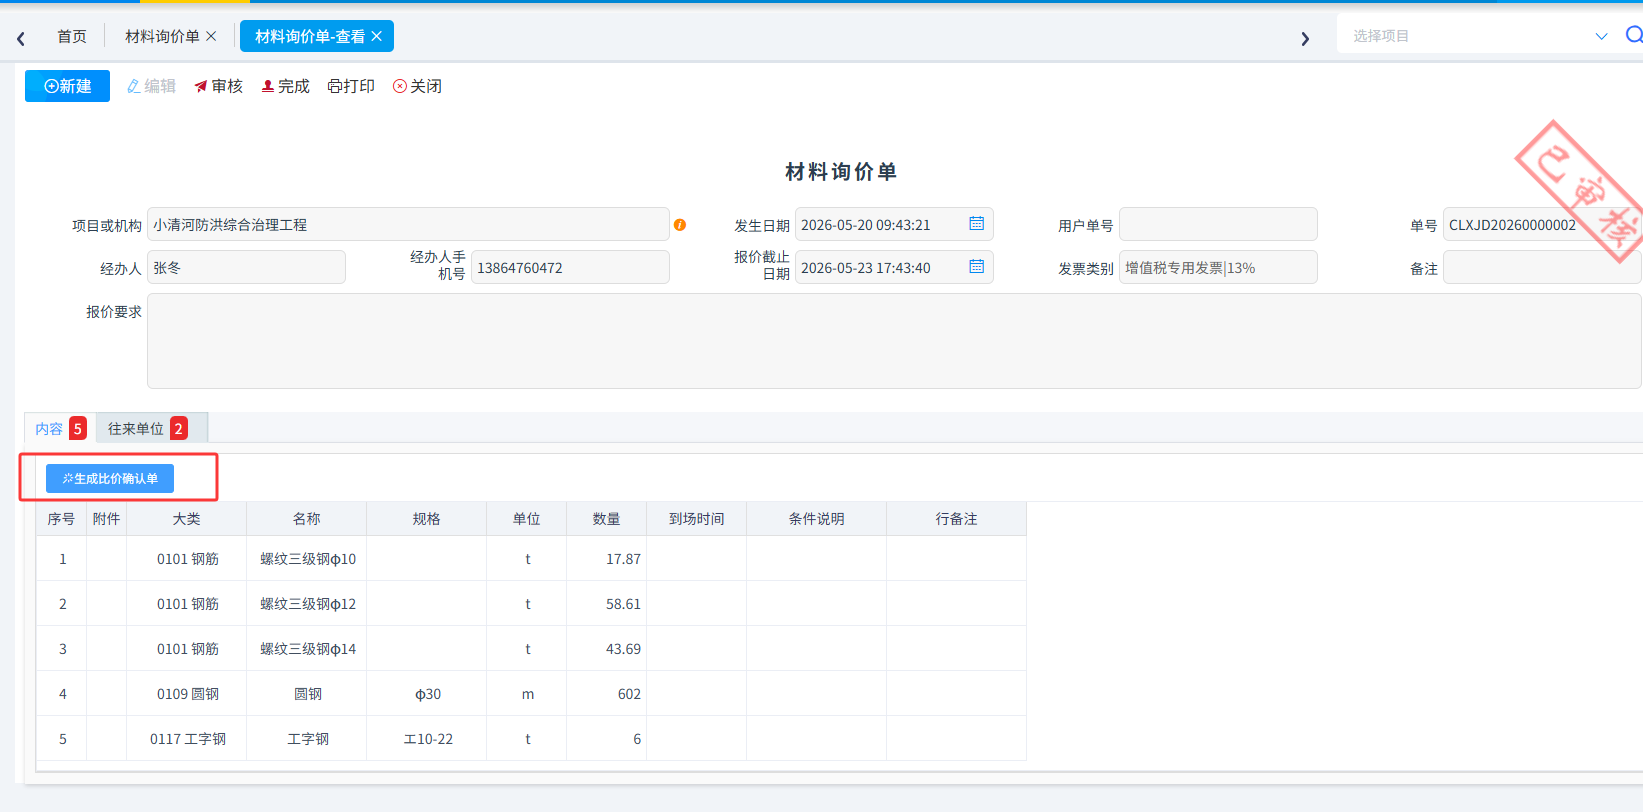Click the 大类 column header
The width and height of the screenshot is (1643, 812).
click(187, 519)
